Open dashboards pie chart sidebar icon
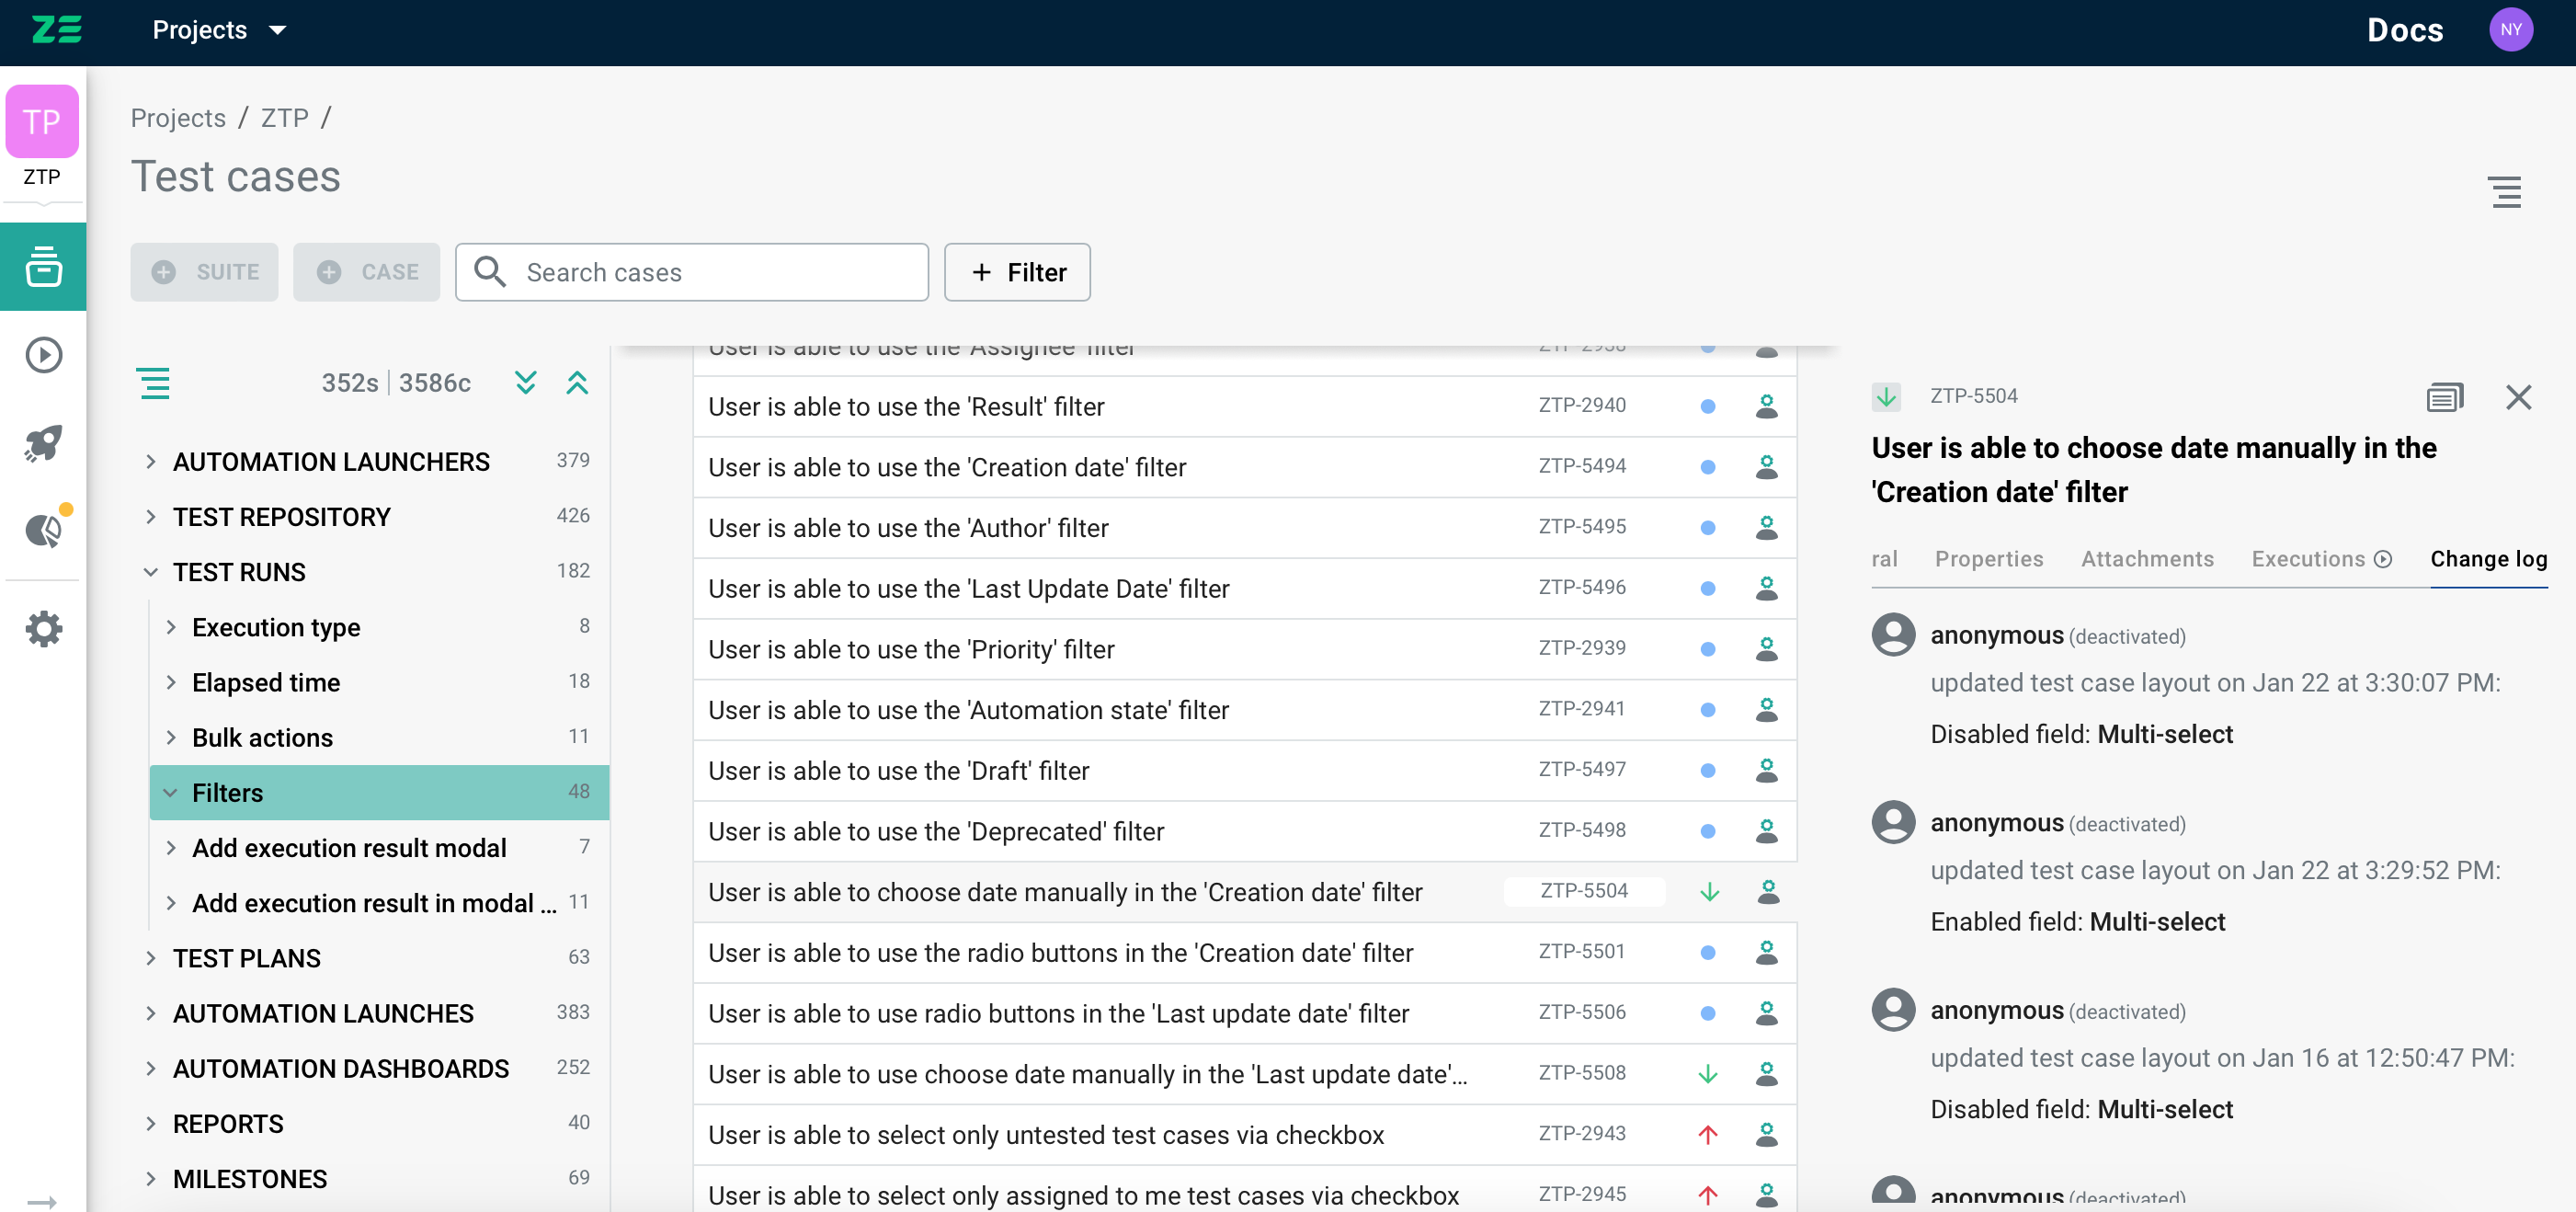Image resolution: width=2576 pixels, height=1212 pixels. pos(43,530)
